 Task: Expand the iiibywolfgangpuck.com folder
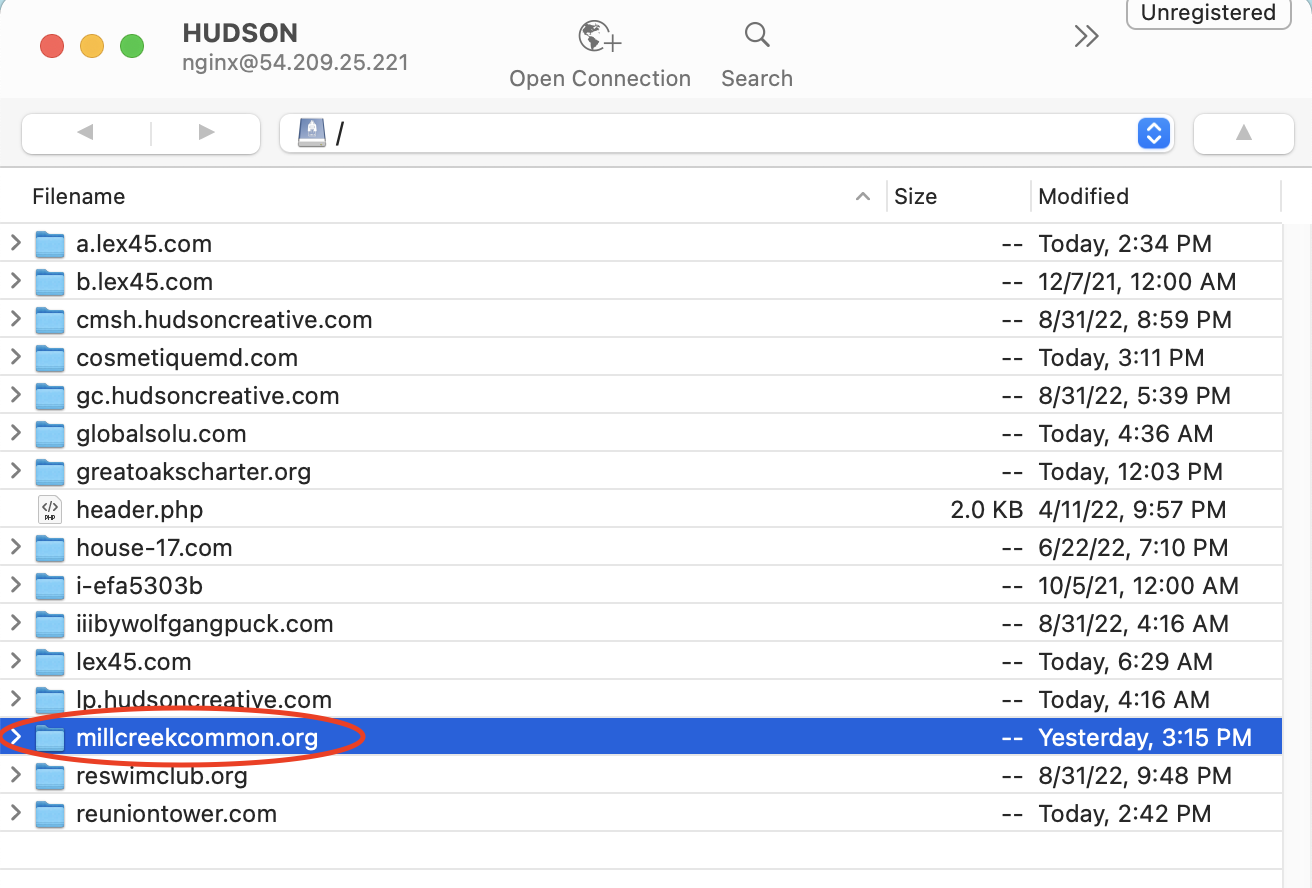[15, 623]
